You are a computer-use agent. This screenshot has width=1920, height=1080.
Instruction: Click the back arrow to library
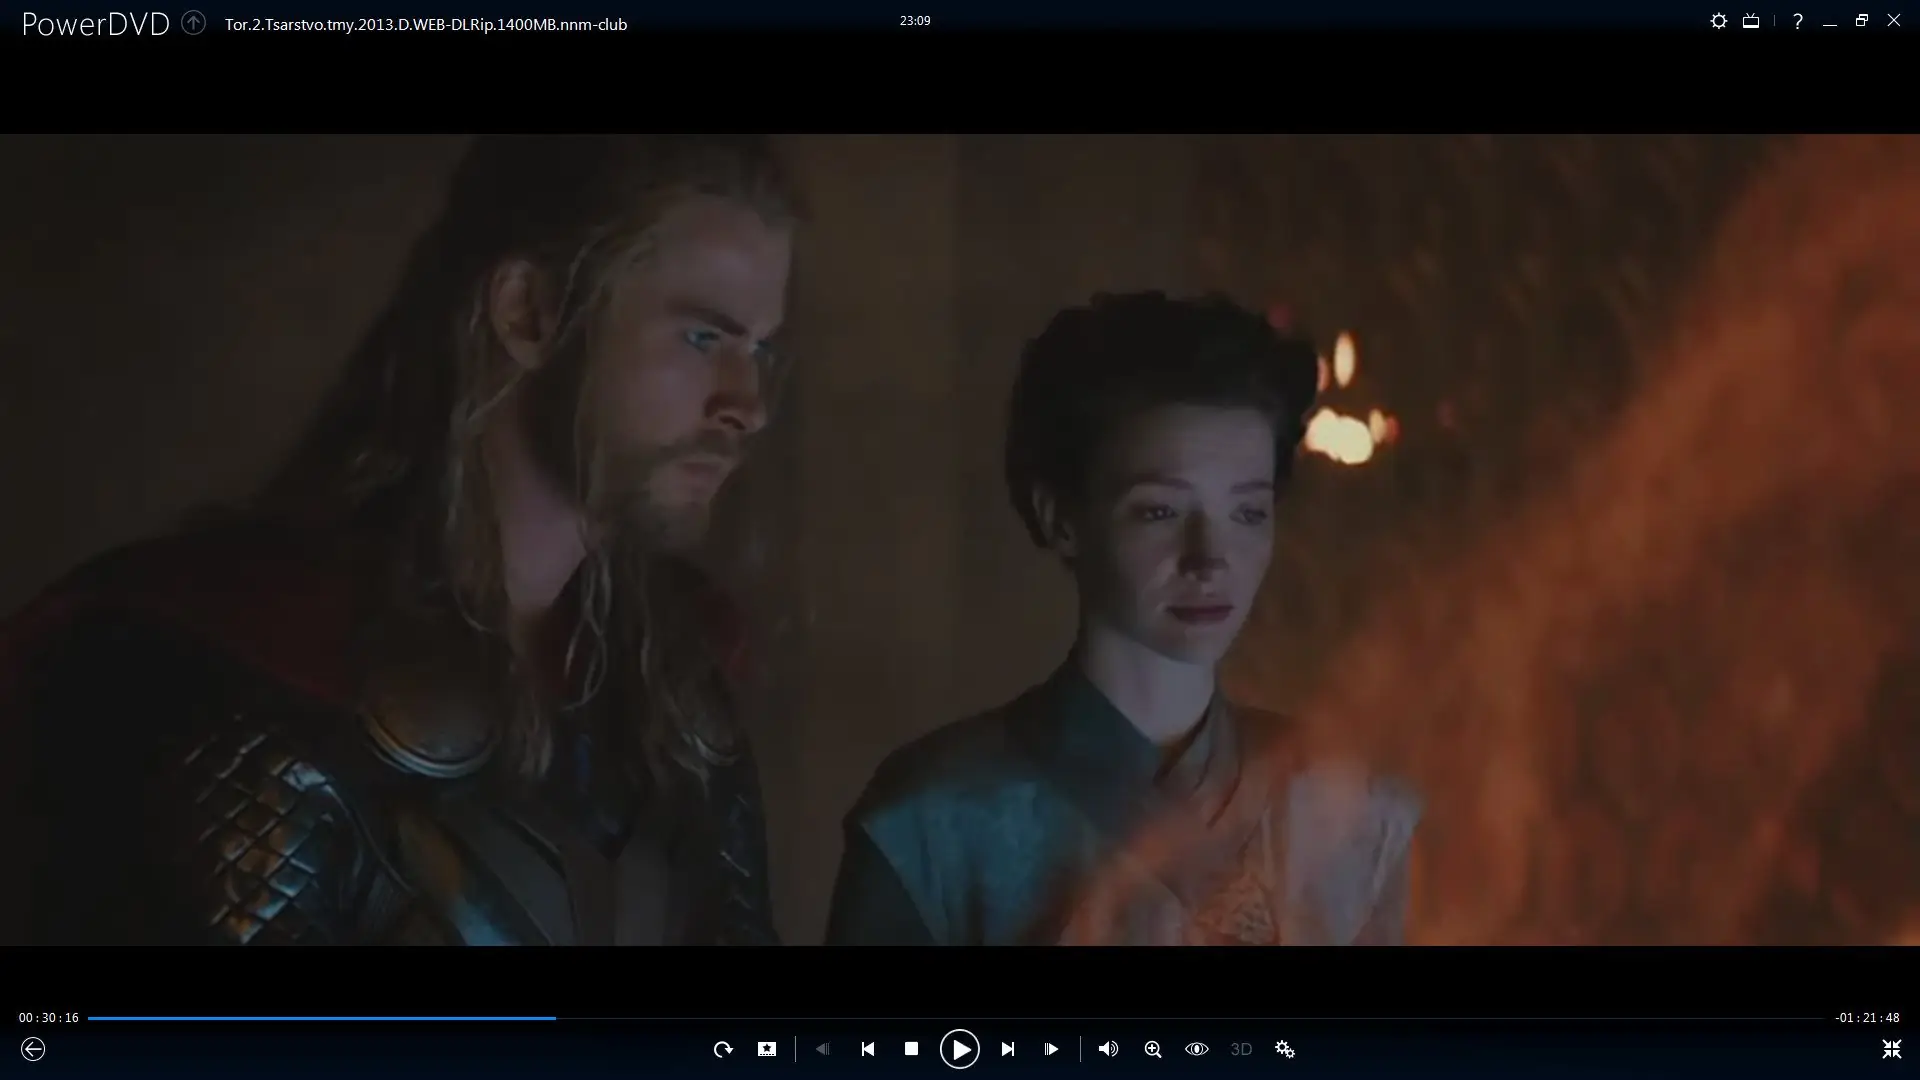pyautogui.click(x=33, y=1049)
